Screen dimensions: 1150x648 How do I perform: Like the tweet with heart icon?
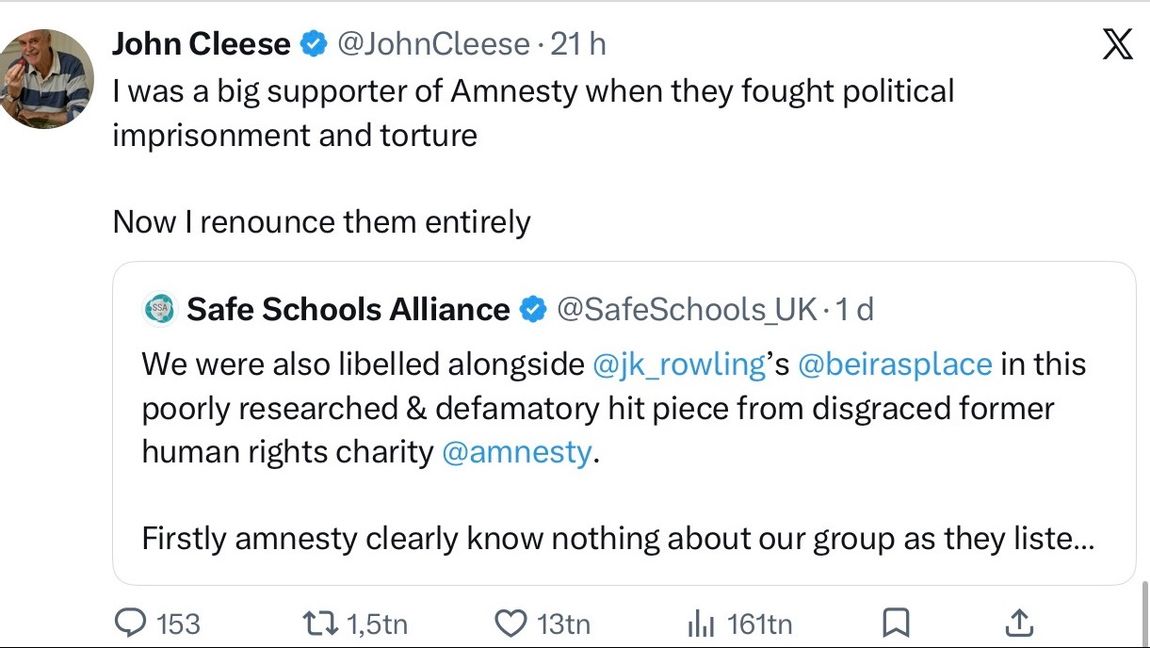click(x=510, y=624)
